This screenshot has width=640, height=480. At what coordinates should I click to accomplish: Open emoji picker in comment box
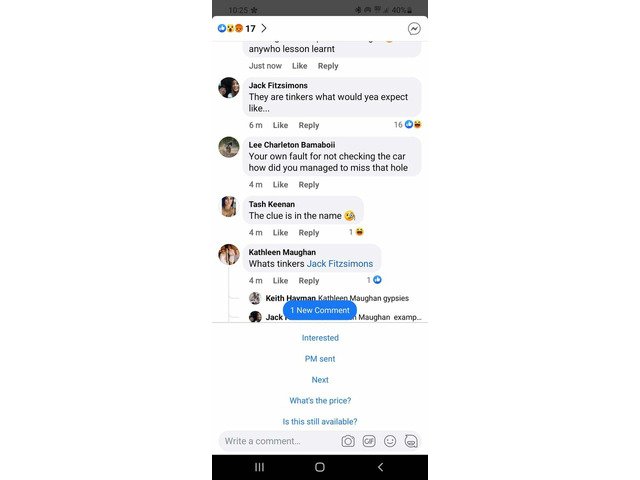tap(390, 441)
